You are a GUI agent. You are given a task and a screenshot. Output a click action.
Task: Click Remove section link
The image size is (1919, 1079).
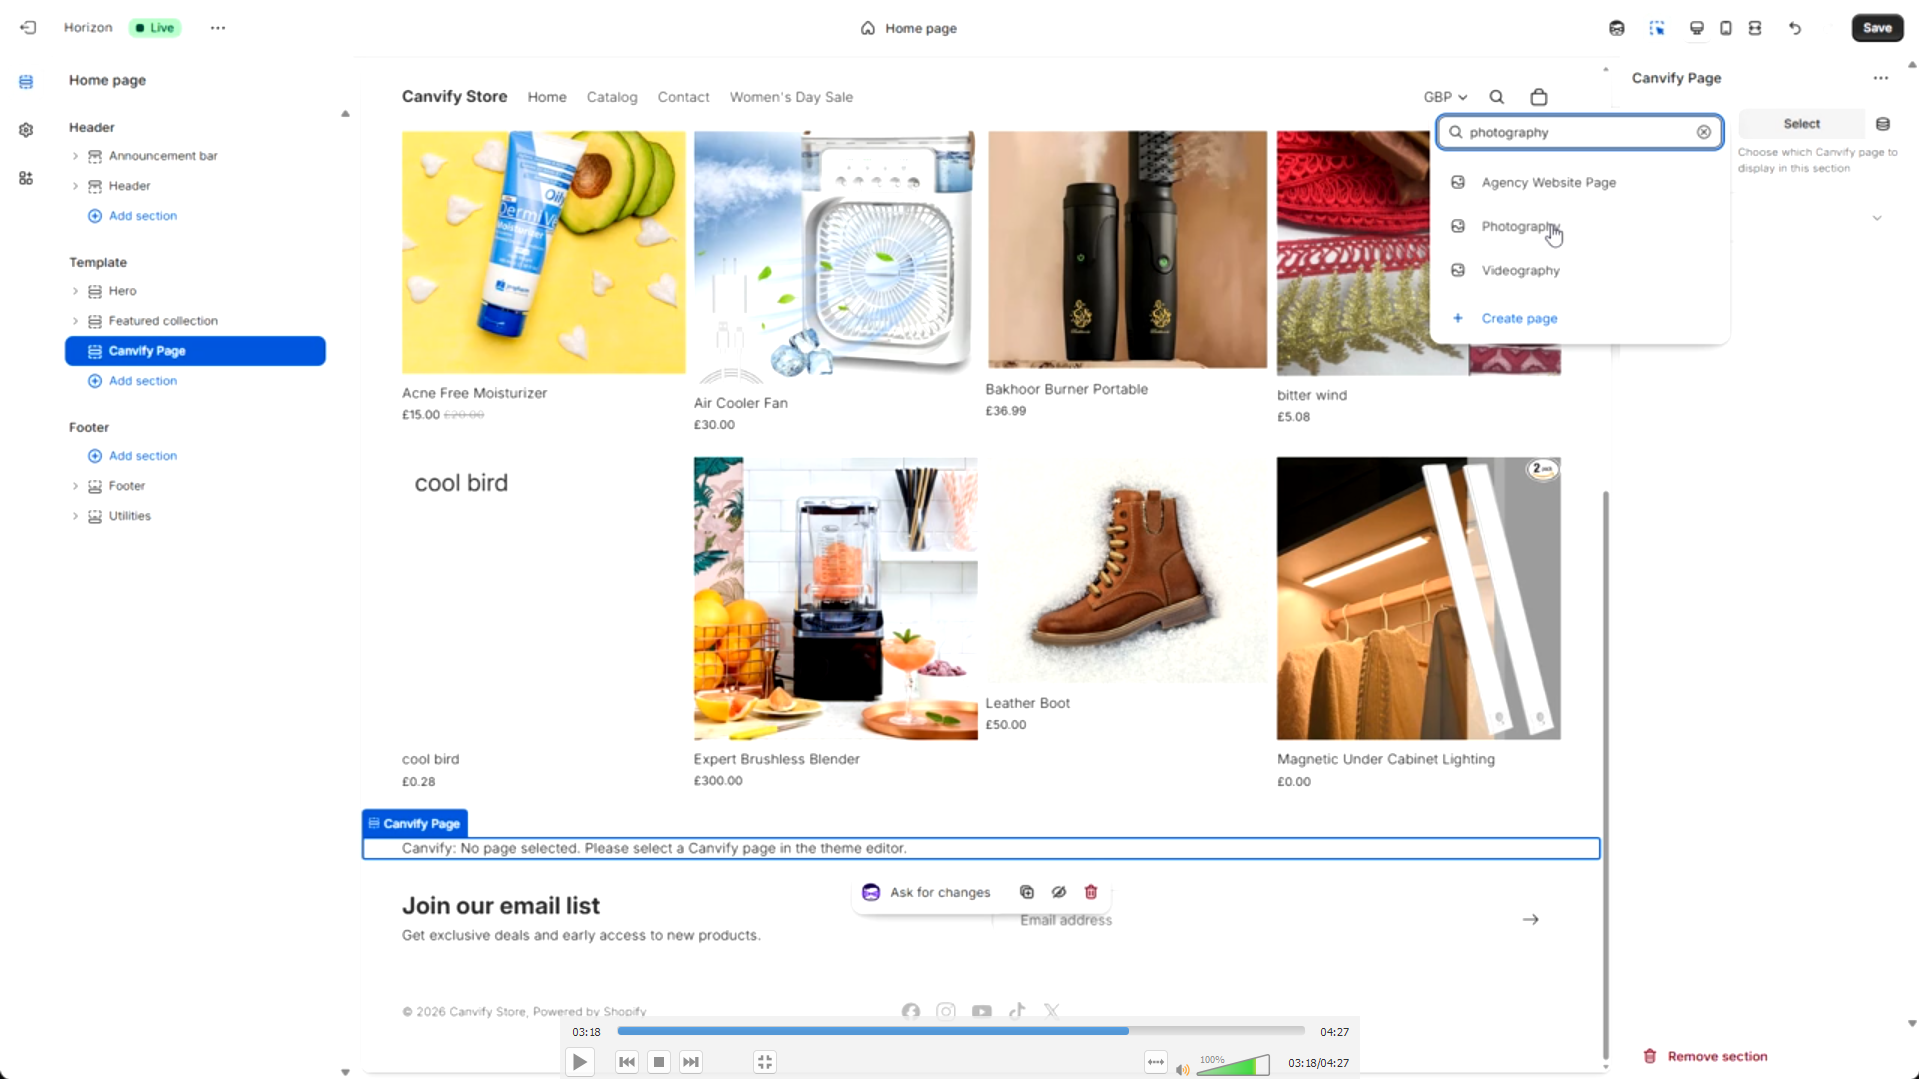pyautogui.click(x=1715, y=1055)
